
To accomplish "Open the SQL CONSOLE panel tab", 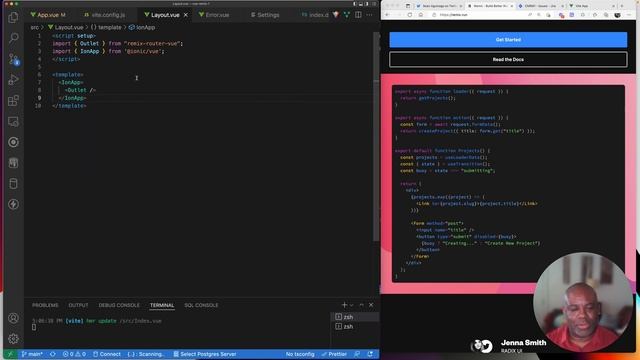I will coord(201,305).
